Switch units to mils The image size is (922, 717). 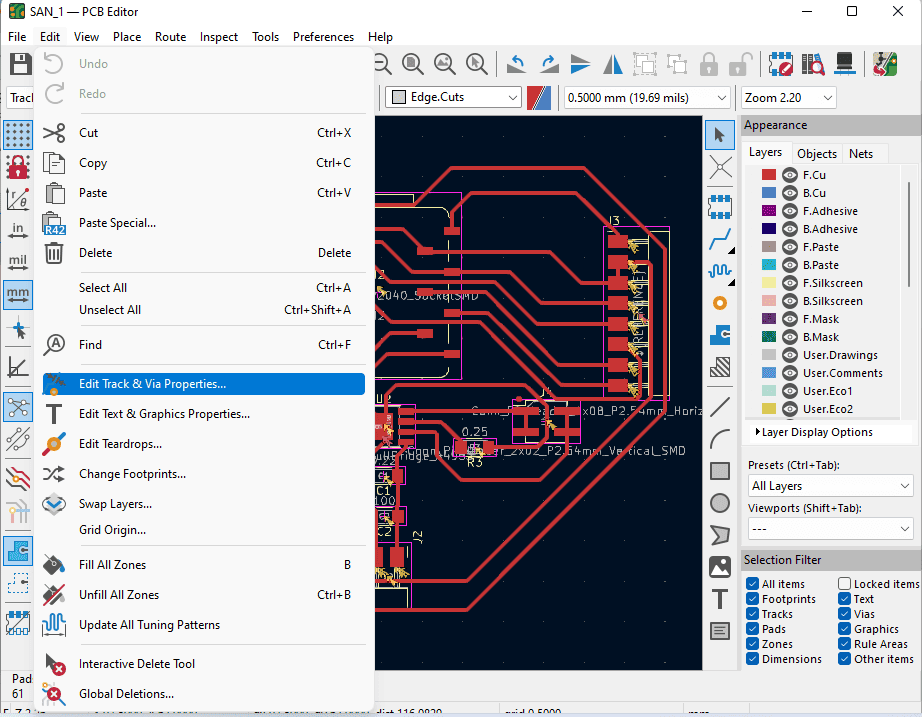(18, 262)
